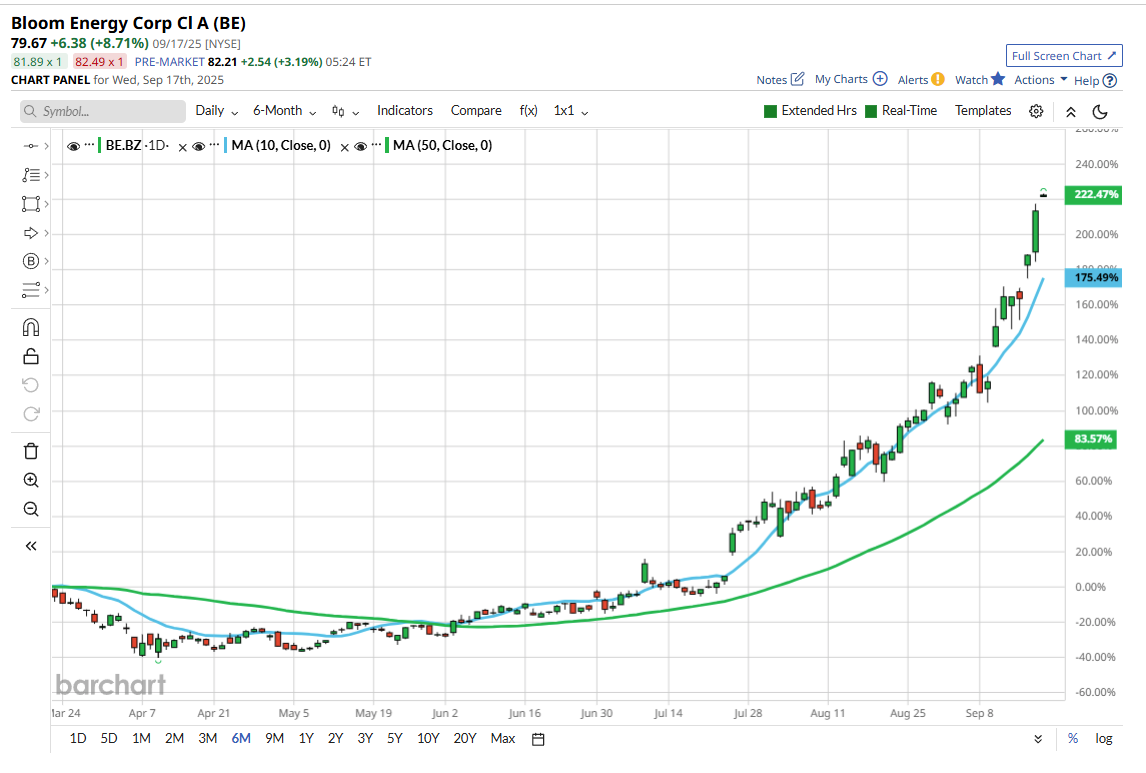Expand the 6-Month period dropdown
Viewport: 1146px width, 773px height.
coord(284,111)
